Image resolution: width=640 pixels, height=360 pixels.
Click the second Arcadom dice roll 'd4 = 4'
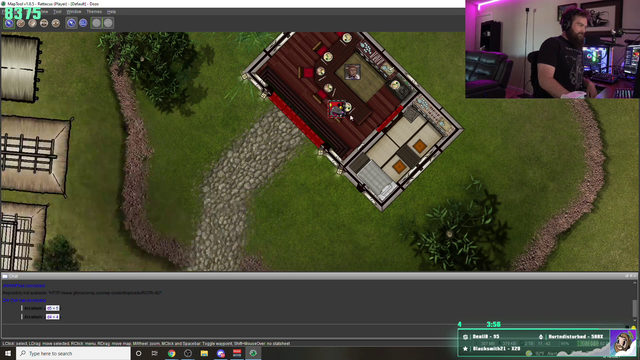click(x=53, y=317)
